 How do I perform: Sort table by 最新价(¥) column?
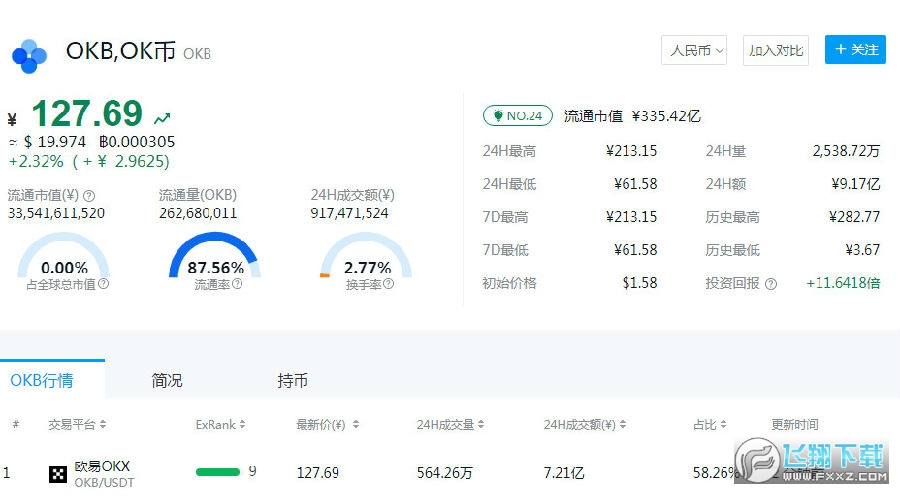tap(329, 425)
